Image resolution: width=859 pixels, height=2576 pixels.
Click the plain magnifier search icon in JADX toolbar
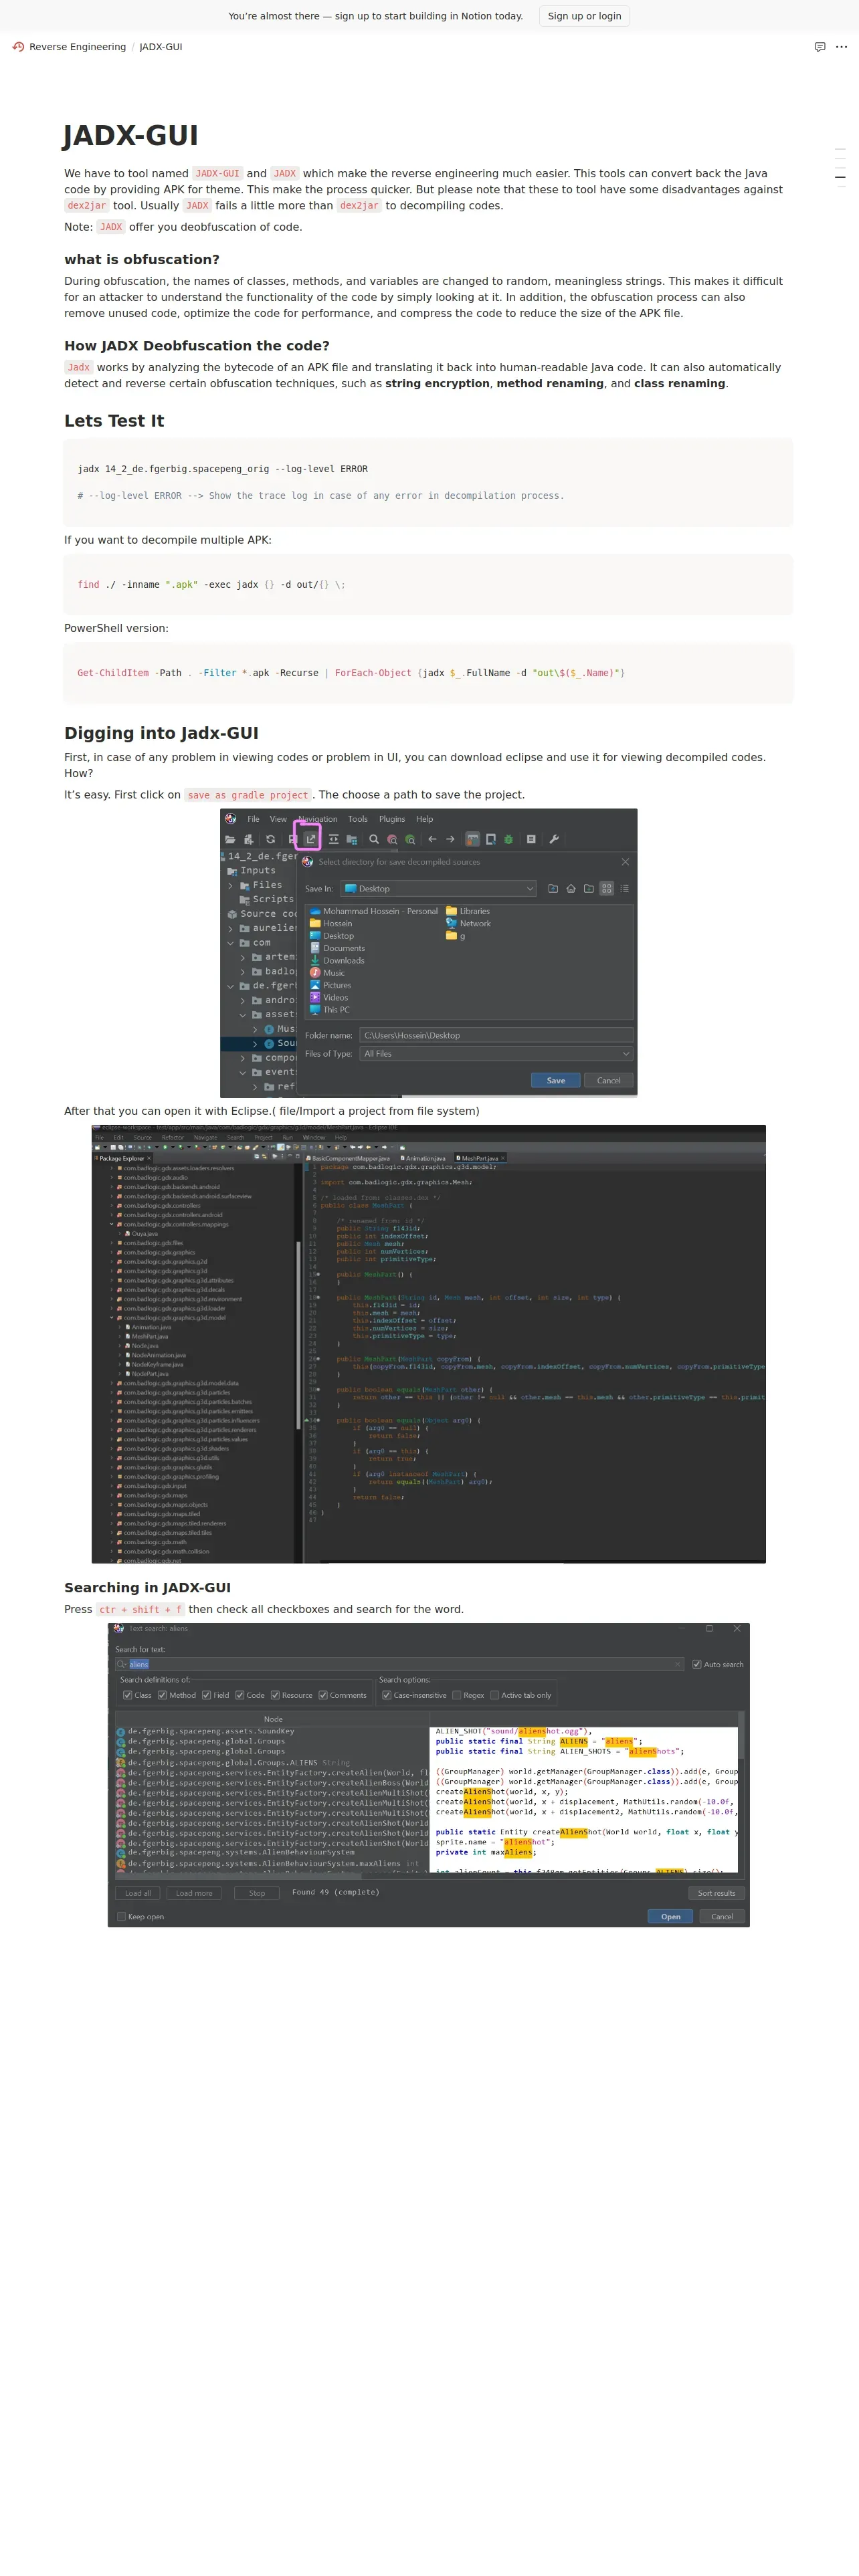(374, 839)
